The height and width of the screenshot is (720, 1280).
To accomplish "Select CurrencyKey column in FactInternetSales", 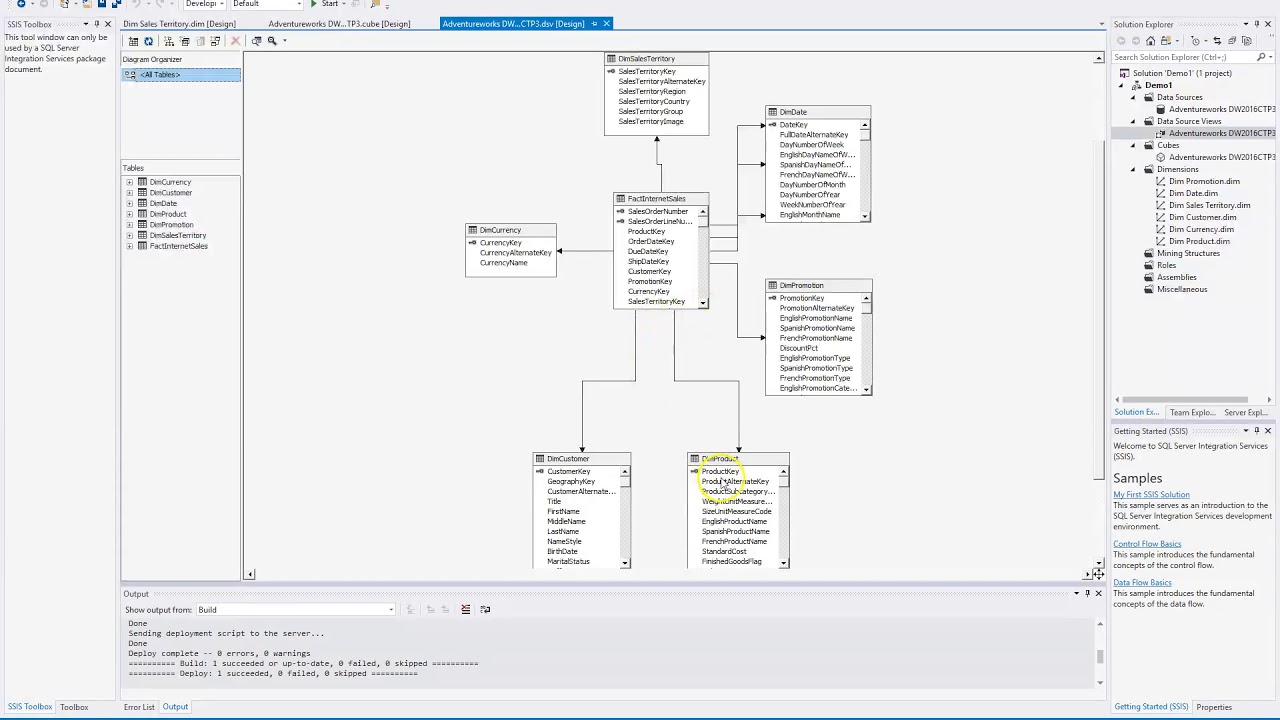I will pos(648,291).
